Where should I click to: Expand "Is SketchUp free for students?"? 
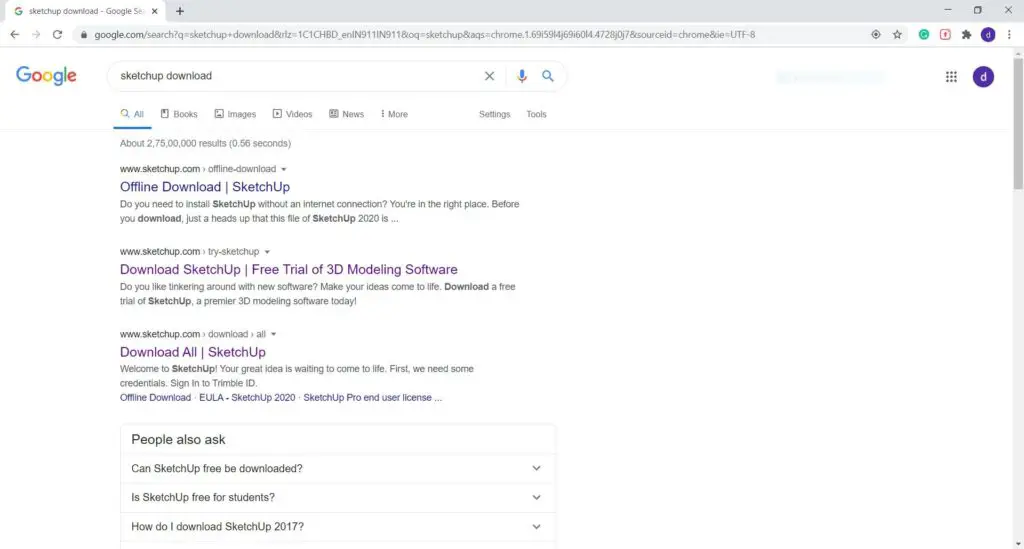click(338, 497)
